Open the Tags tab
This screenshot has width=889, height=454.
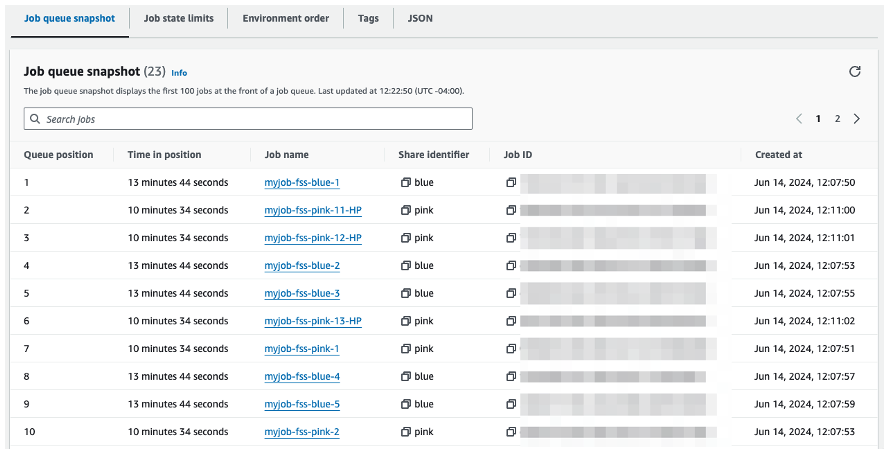point(368,19)
